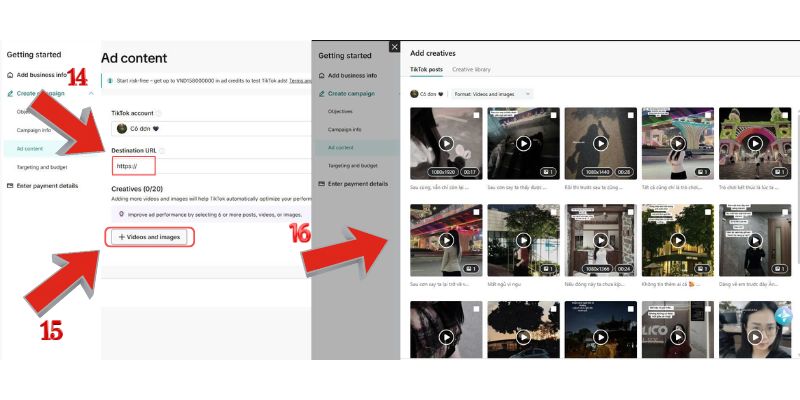Click the lightbulb icon in the improve performance tip
Image resolution: width=800 pixels, height=400 pixels.
click(121, 215)
